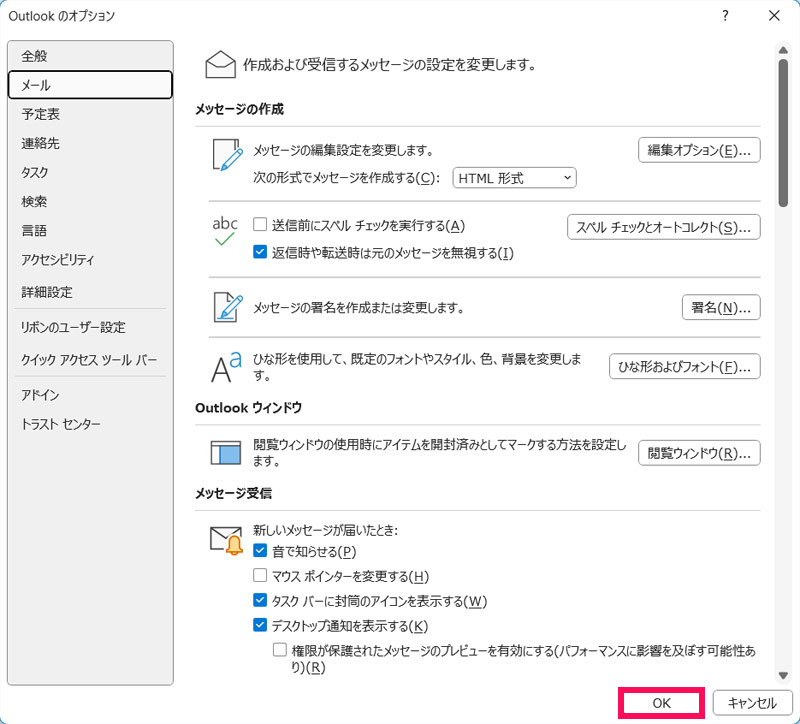Uncheck 返信時や転送時は元のメッセージを無視する
Image resolution: width=800 pixels, height=724 pixels.
(260, 252)
